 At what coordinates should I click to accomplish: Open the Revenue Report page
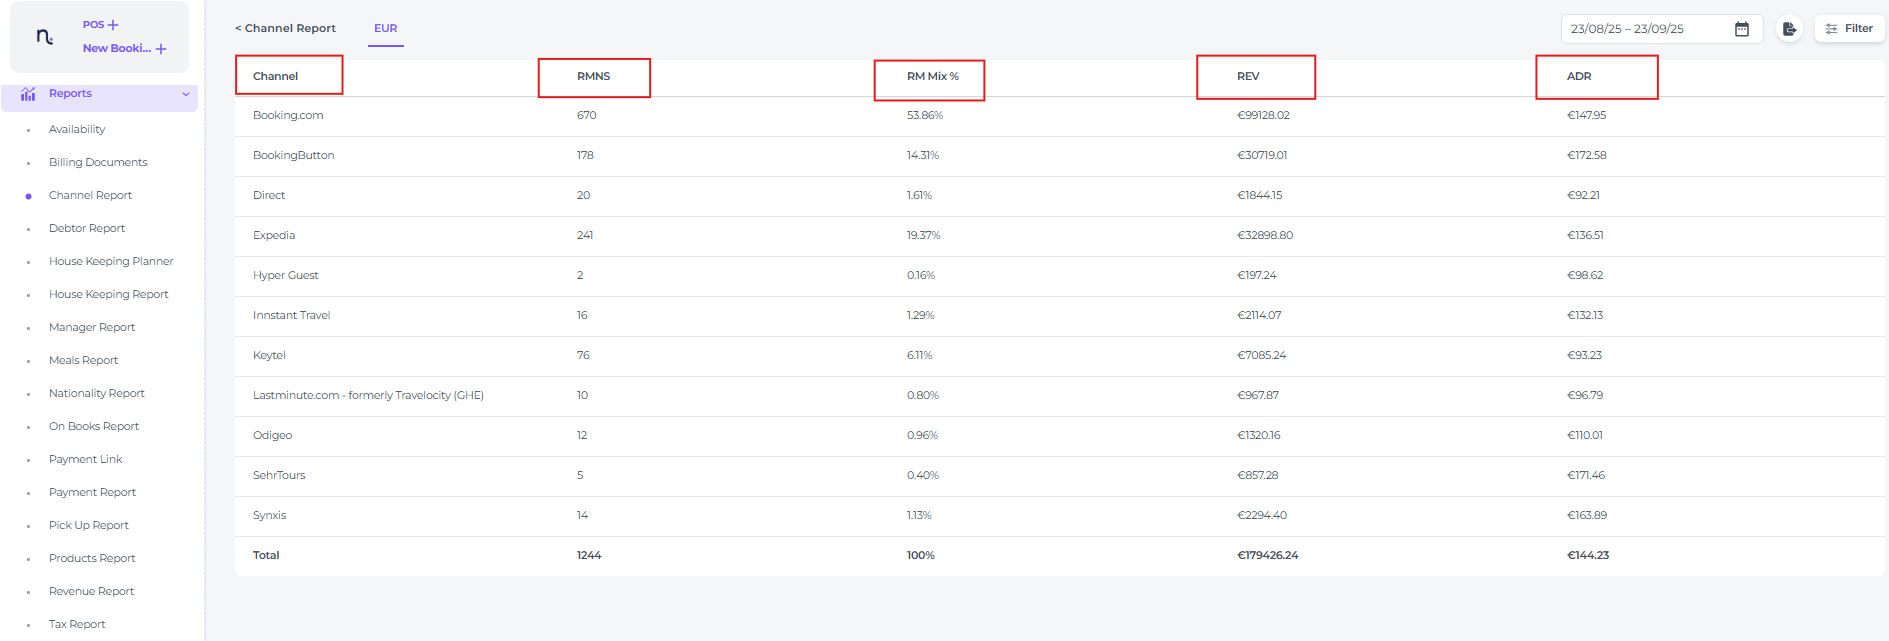(x=91, y=591)
